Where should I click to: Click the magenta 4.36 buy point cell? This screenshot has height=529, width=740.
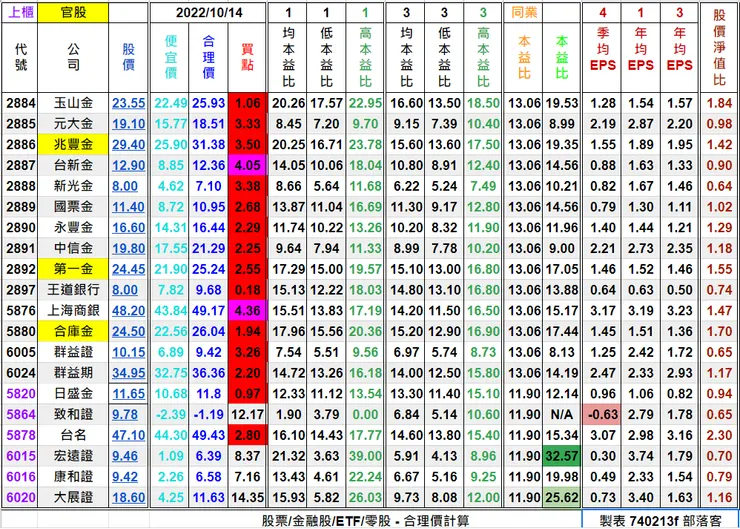tap(247, 311)
